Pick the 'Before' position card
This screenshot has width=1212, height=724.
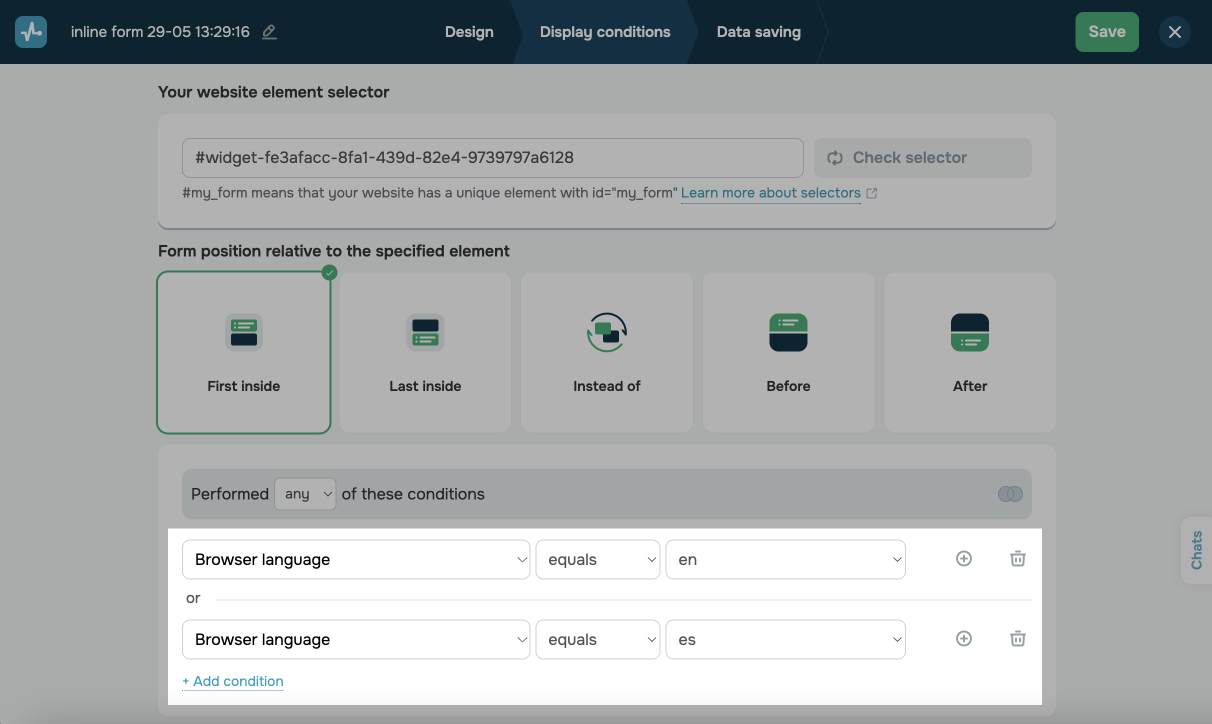788,353
